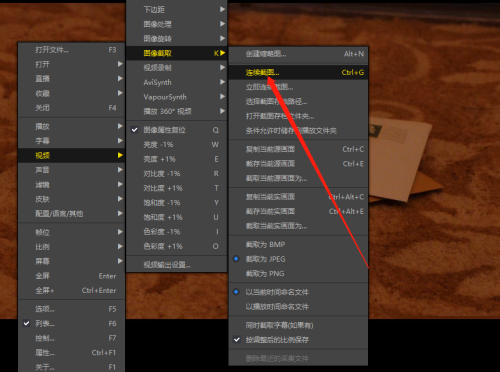The height and width of the screenshot is (372, 500).
Task: Enable 同时截取字幕(如果有) option
Action: click(299, 325)
